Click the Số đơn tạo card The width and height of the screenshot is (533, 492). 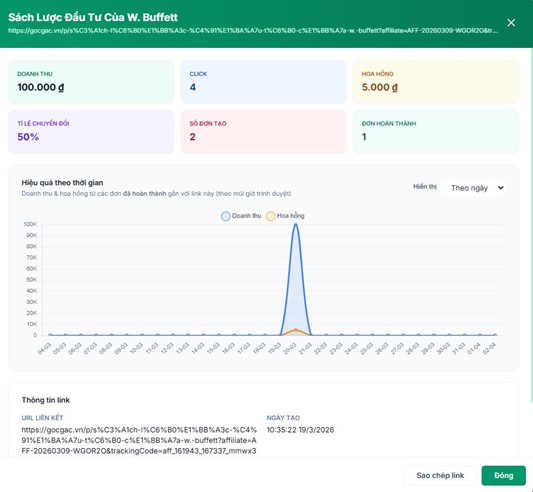pyautogui.click(x=263, y=132)
